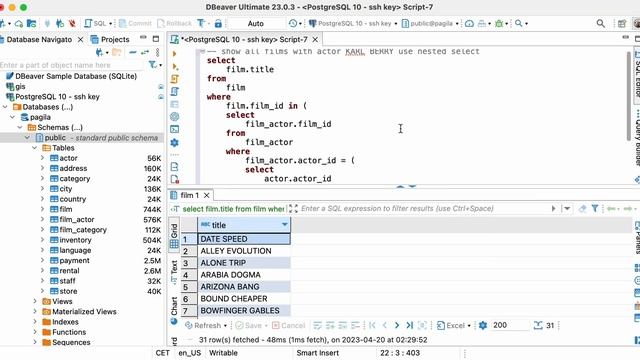
Task: Click the green debug bug icon
Action: pyautogui.click(x=499, y=23)
